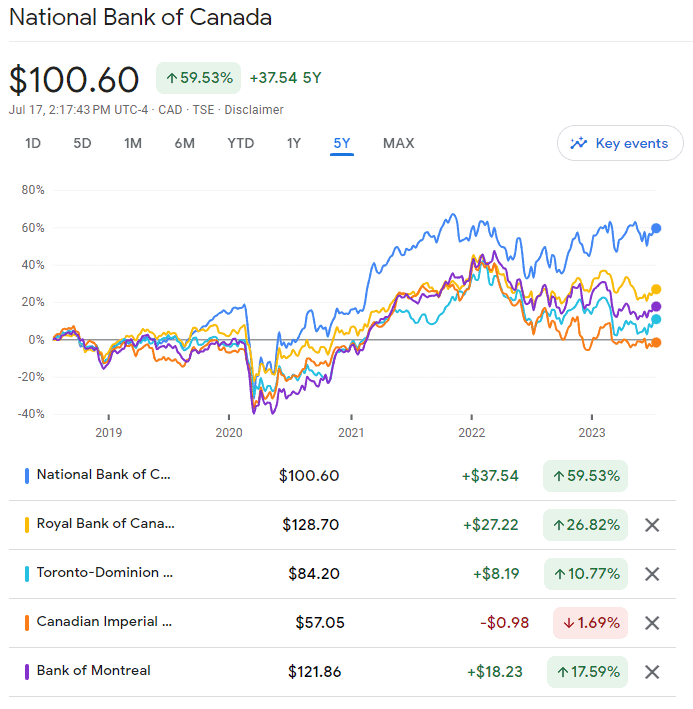Image resolution: width=693 pixels, height=709 pixels.
Task: Remove Royal Bank of Canada comparison
Action: point(652,525)
